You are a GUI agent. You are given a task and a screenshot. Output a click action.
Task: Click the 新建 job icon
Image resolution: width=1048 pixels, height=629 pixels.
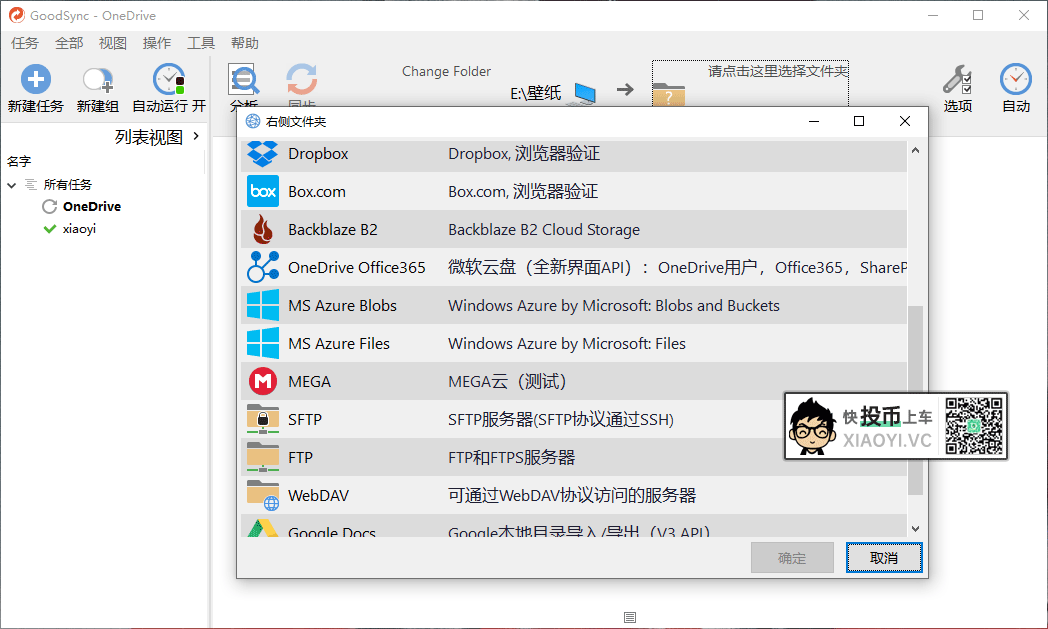click(x=97, y=78)
